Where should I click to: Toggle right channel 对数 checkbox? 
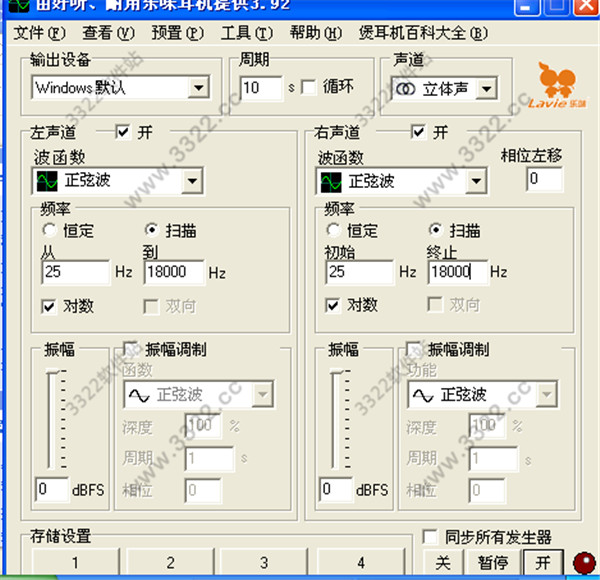click(333, 305)
